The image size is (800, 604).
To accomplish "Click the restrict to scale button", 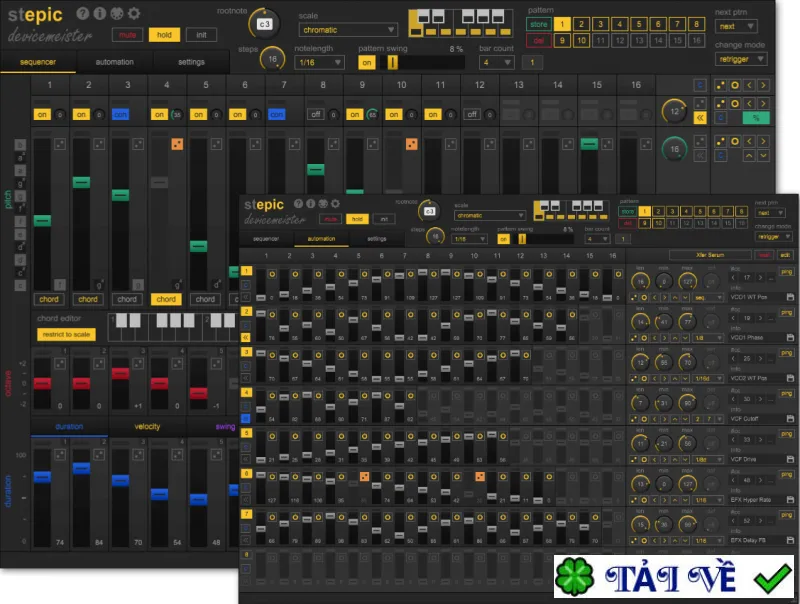I will (x=66, y=335).
